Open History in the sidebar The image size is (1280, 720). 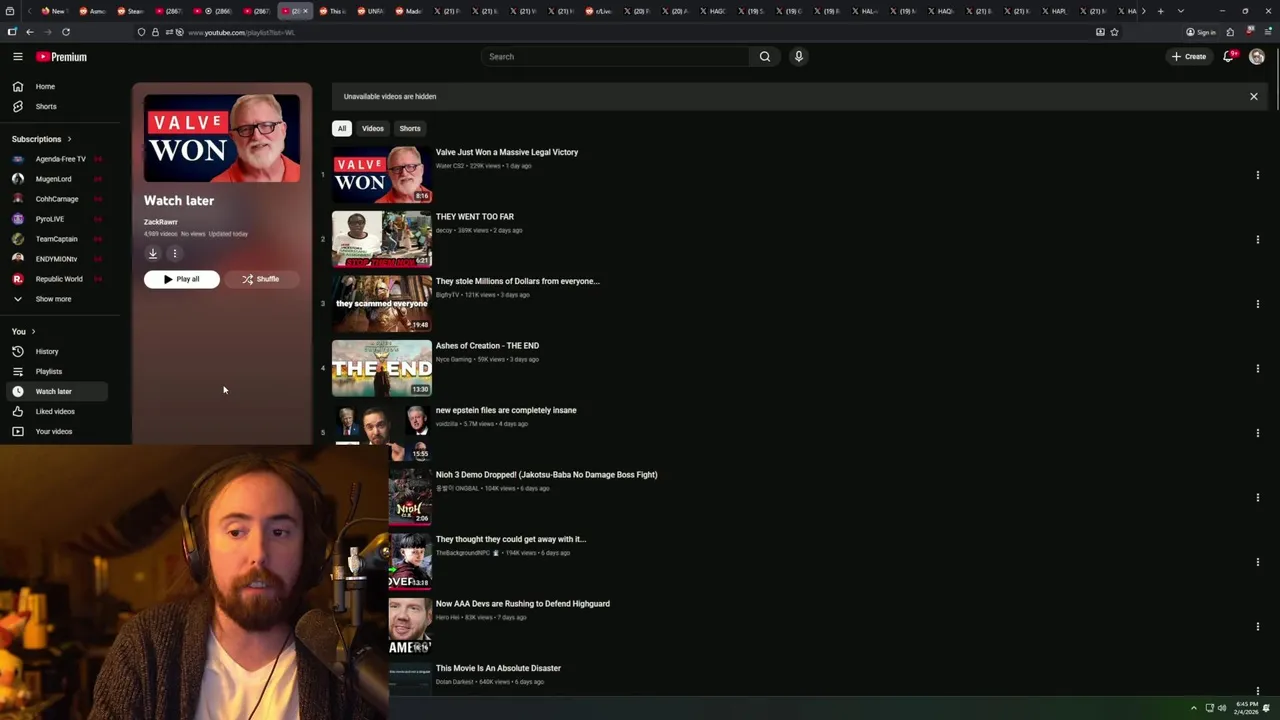[55, 352]
